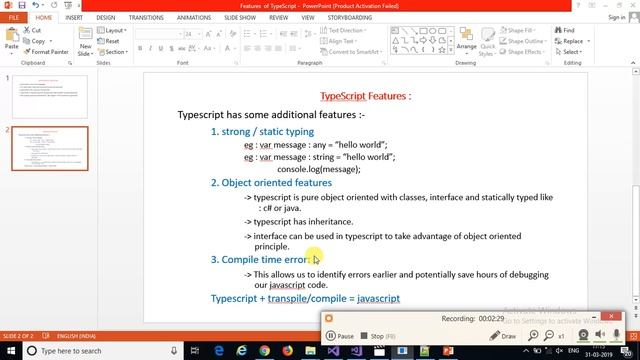Start slideshow from beginning via quick access icon
This screenshot has width=640, height=360.
tap(68, 5)
